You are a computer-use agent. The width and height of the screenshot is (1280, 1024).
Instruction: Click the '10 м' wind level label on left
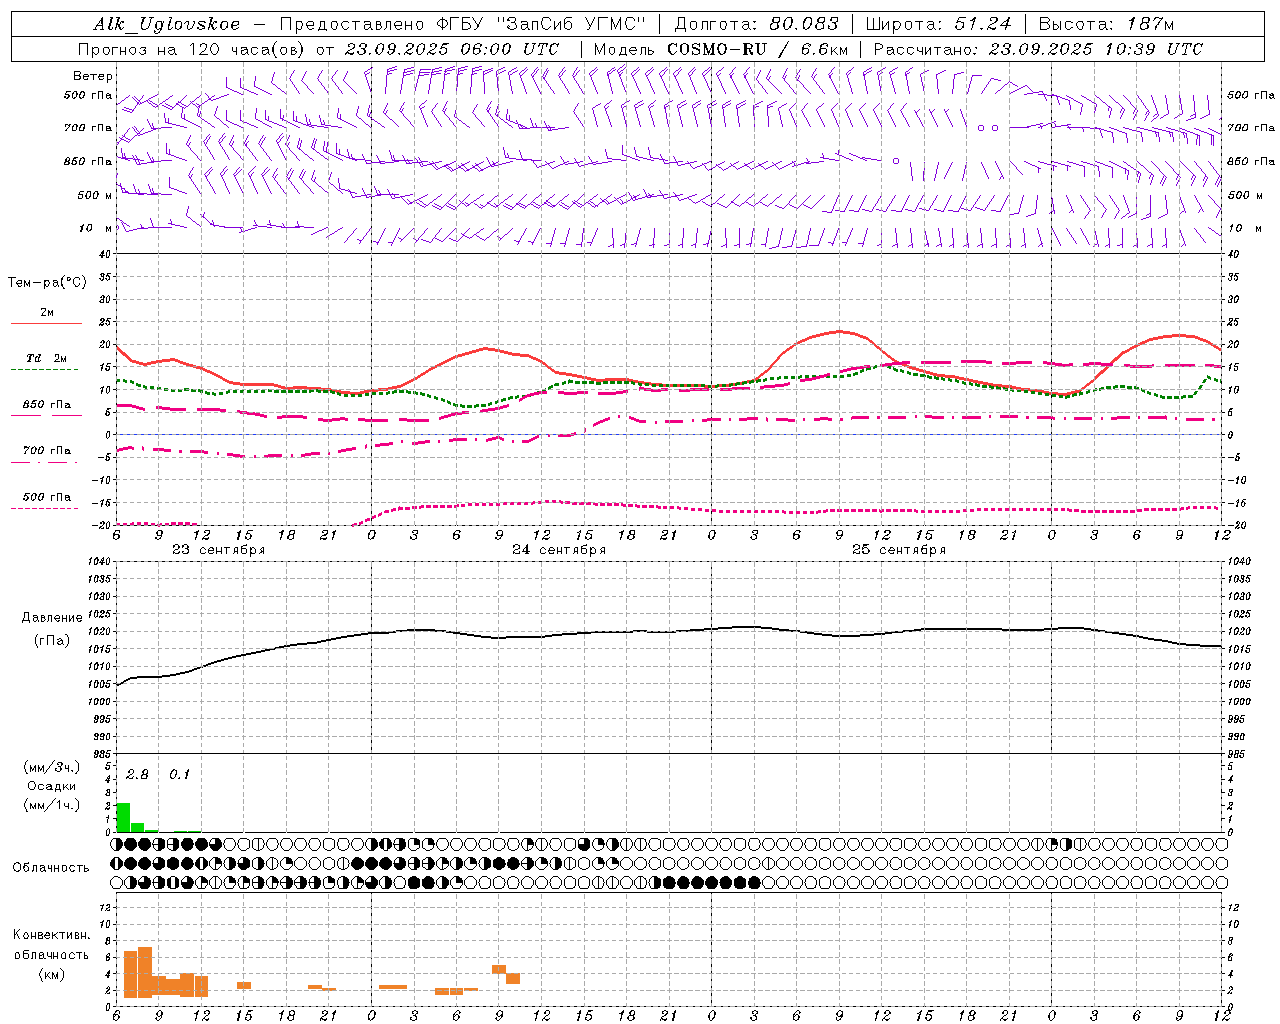tap(93, 229)
